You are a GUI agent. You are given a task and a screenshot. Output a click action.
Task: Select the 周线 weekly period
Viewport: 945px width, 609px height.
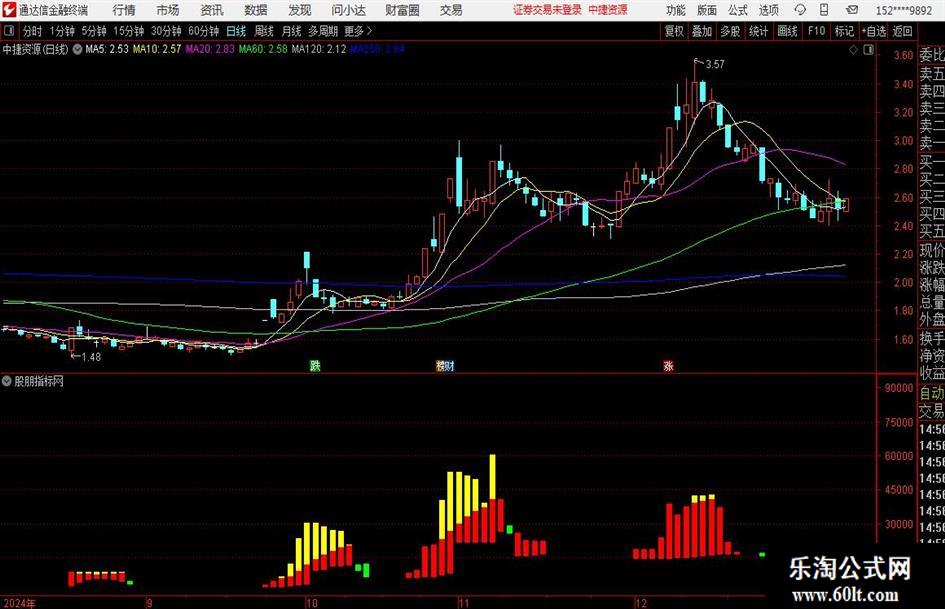coord(263,31)
